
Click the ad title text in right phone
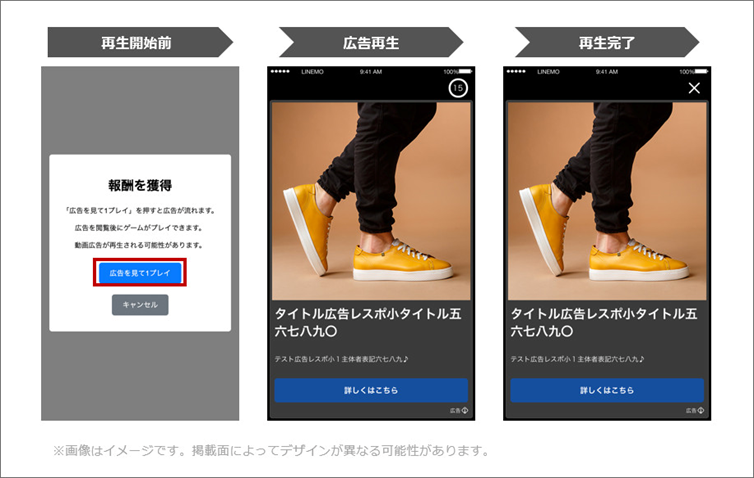[x=604, y=322]
